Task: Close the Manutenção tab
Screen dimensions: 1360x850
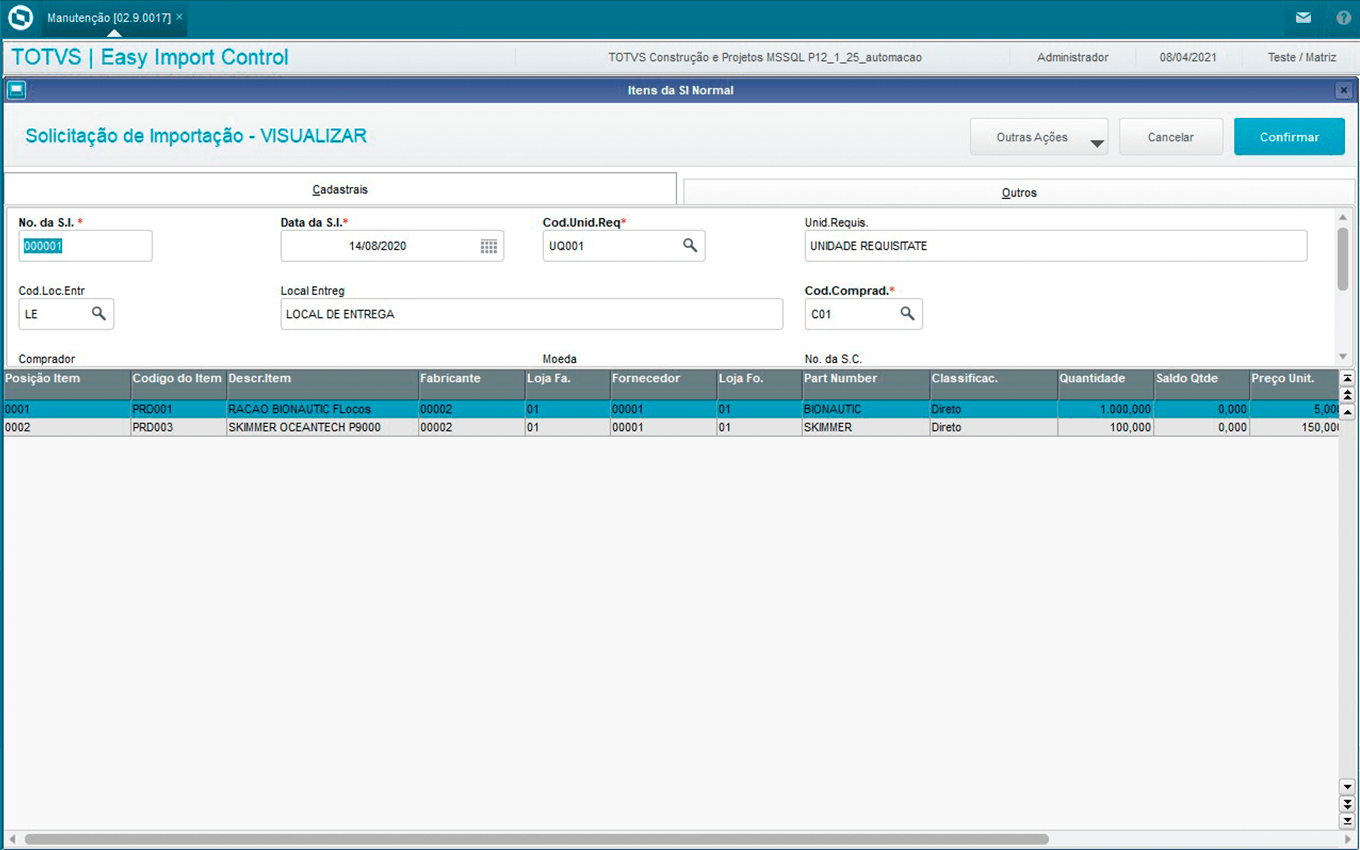Action: (x=179, y=17)
